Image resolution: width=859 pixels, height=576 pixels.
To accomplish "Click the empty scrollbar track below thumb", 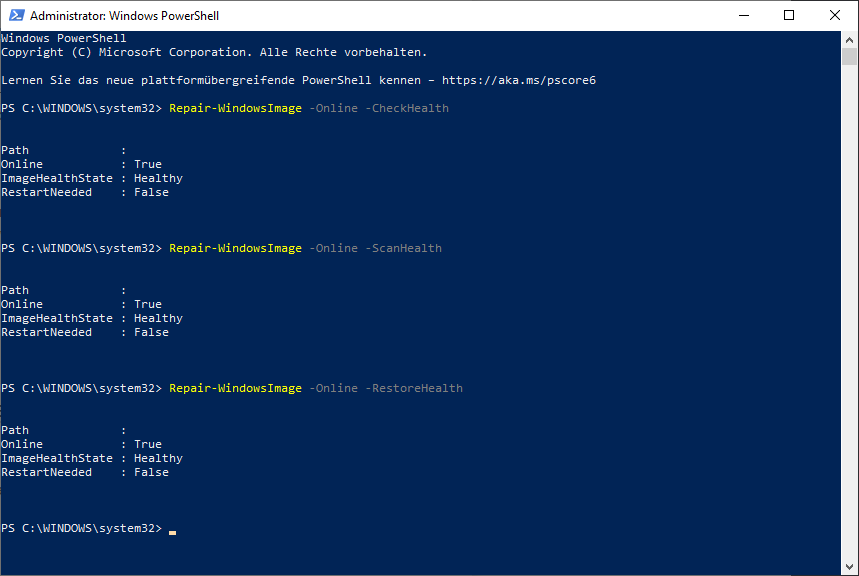I will click(x=849, y=312).
